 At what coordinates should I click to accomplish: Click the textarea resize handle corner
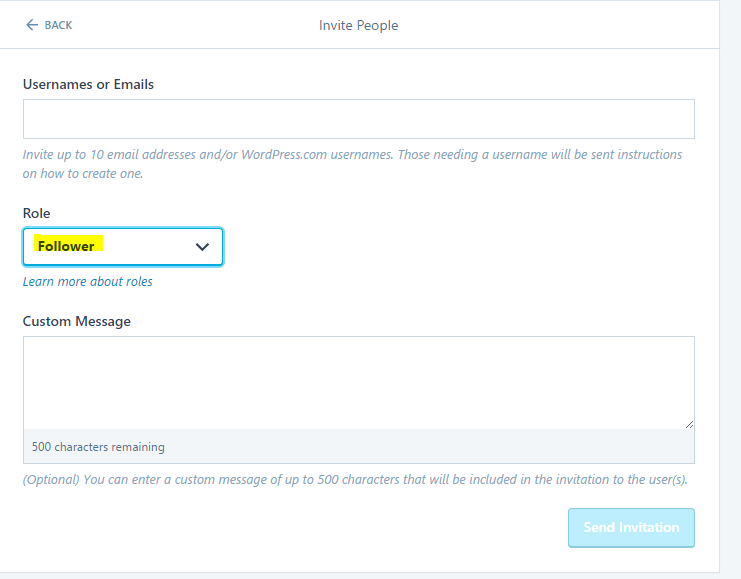[688, 424]
